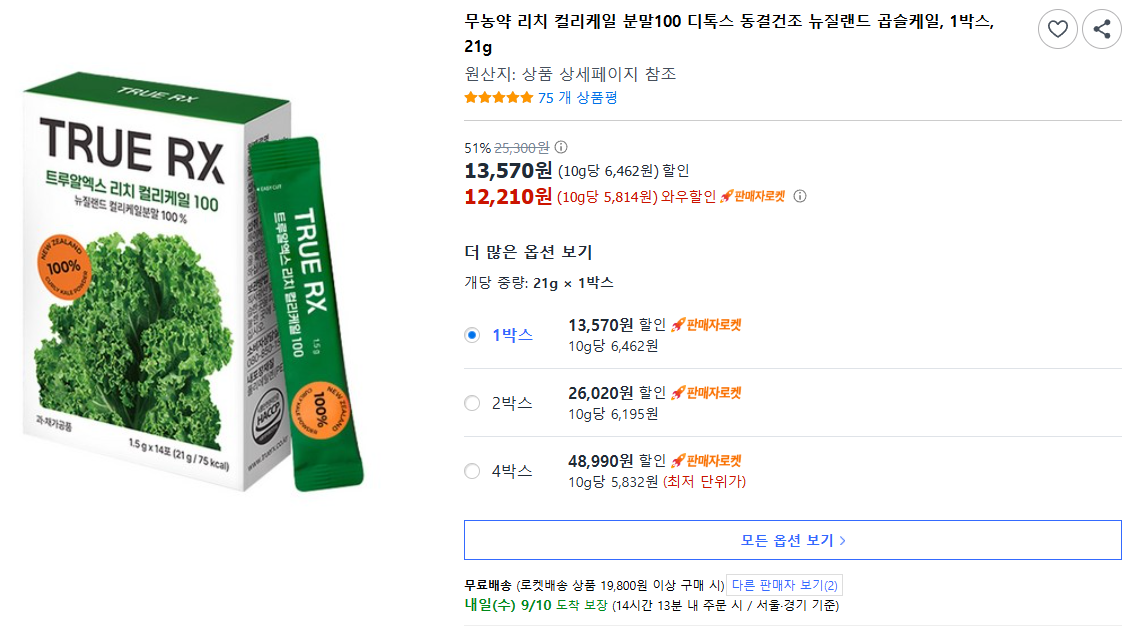This screenshot has height=628, width=1129.
Task: Click info icon next to 와우할인 price
Action: pyautogui.click(x=799, y=196)
